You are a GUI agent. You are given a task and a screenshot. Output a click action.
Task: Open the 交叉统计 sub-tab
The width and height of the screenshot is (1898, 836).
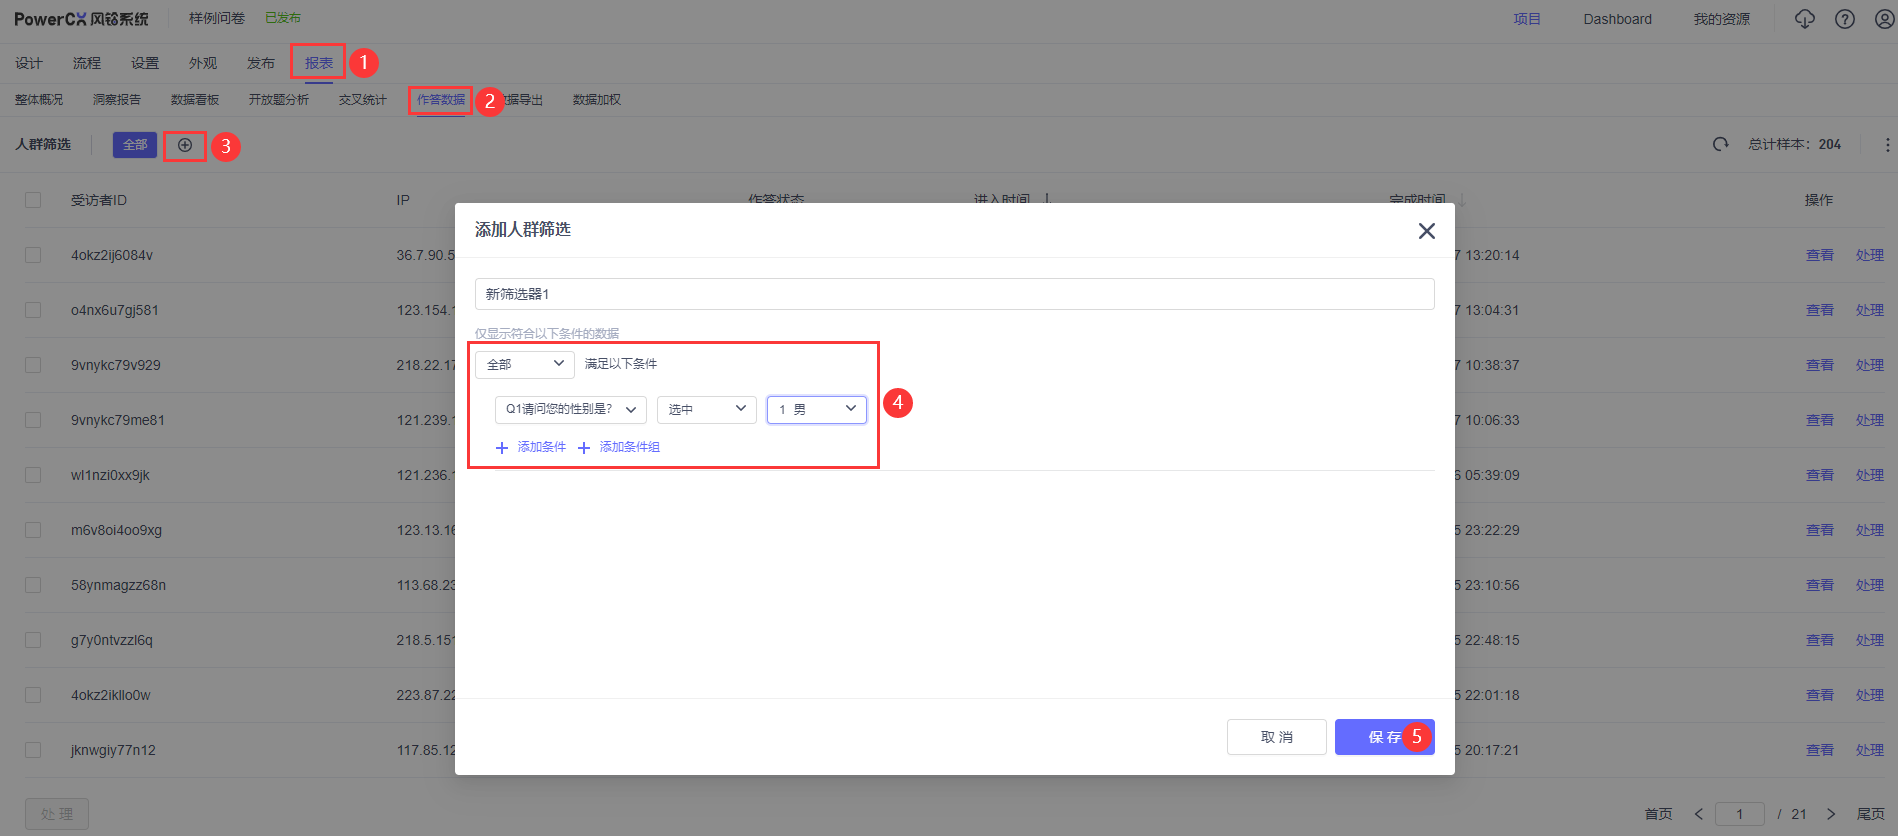362,100
